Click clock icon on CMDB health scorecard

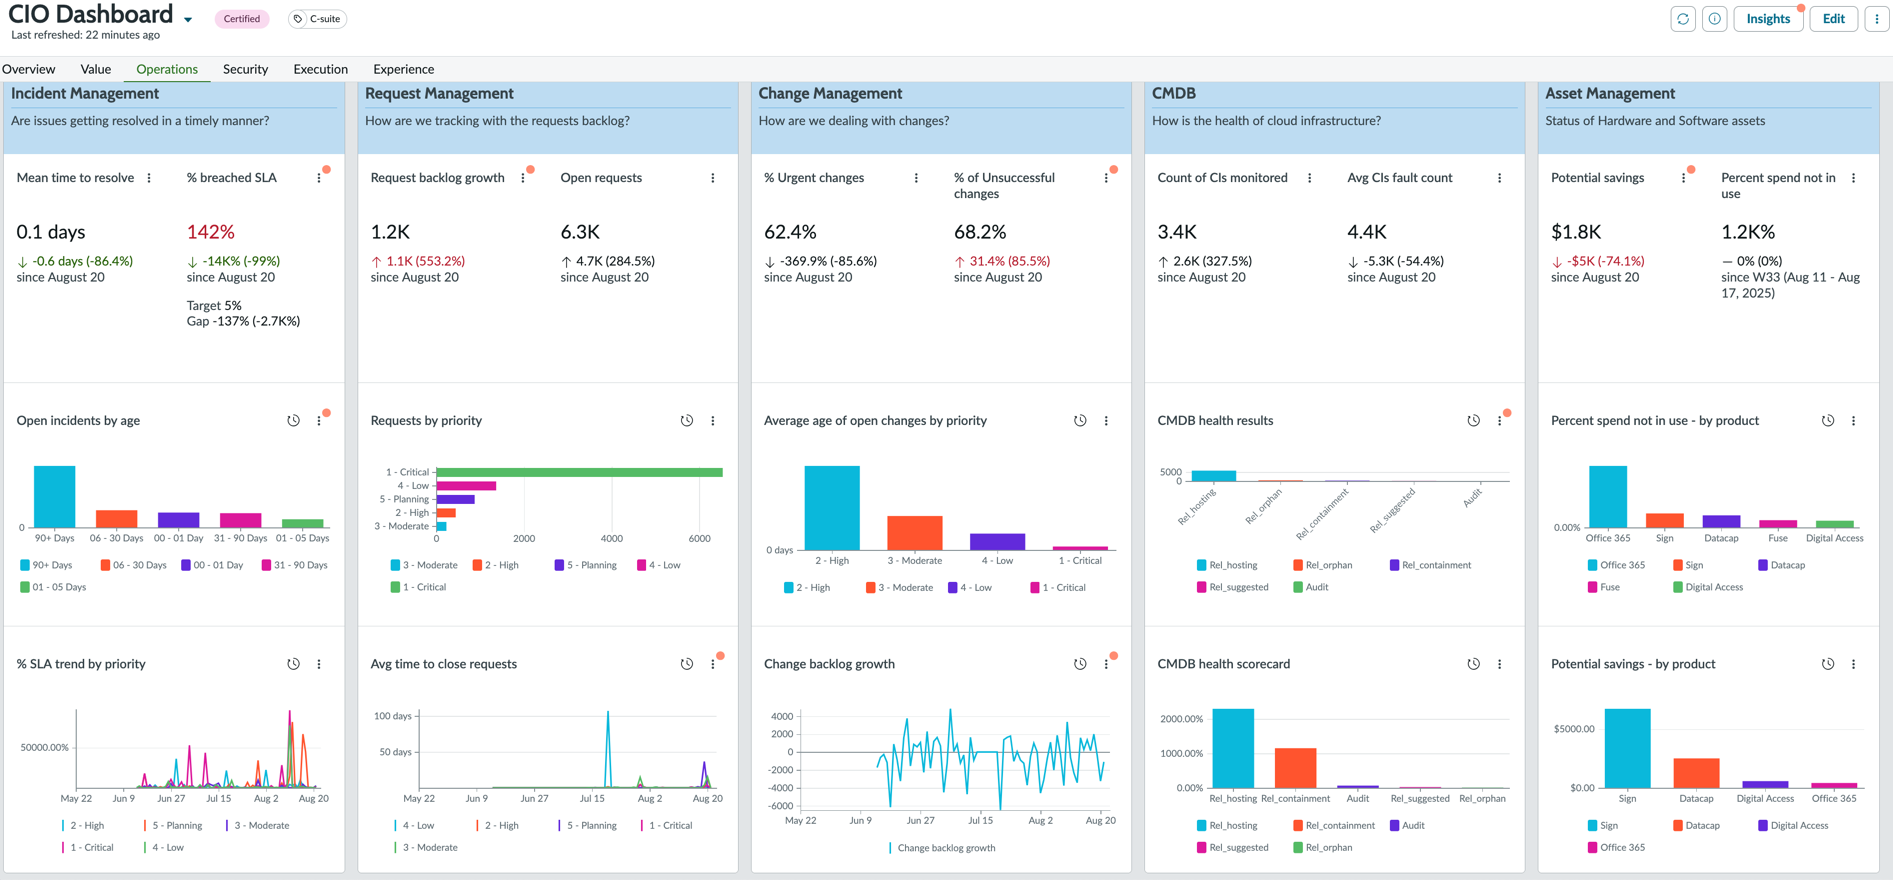(1474, 664)
